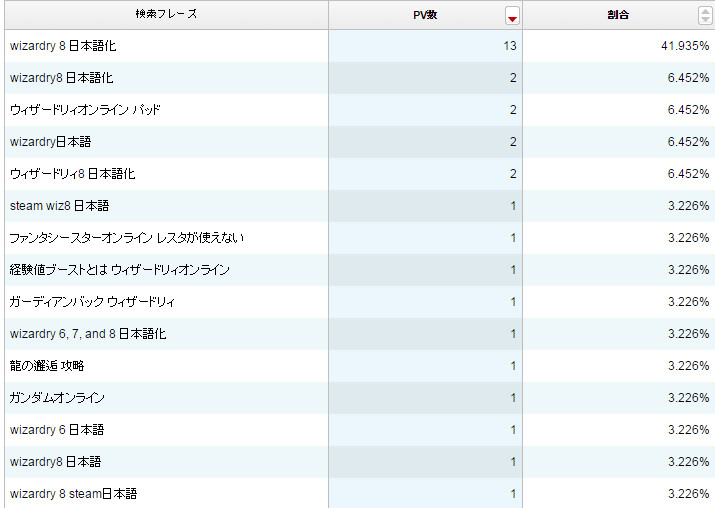Click 6.452% in the 'wizardry日本語' row

coord(688,142)
